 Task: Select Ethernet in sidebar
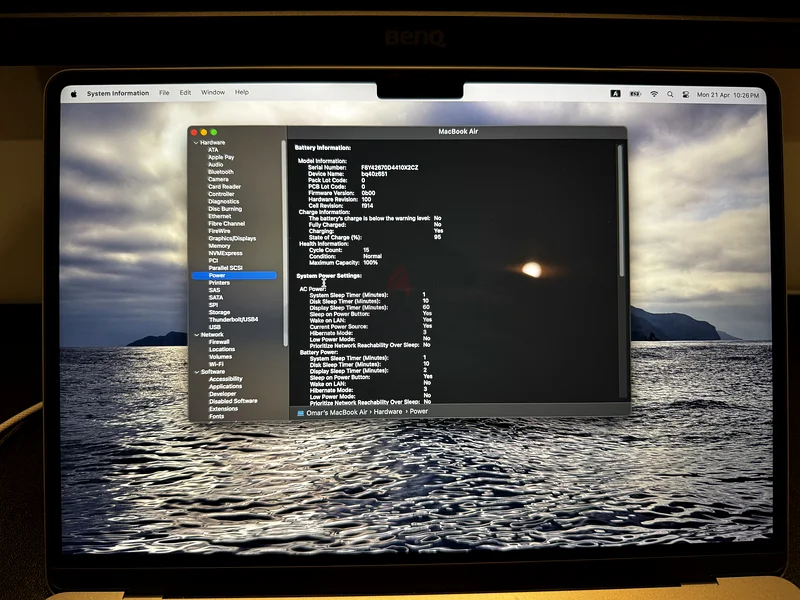(x=220, y=216)
